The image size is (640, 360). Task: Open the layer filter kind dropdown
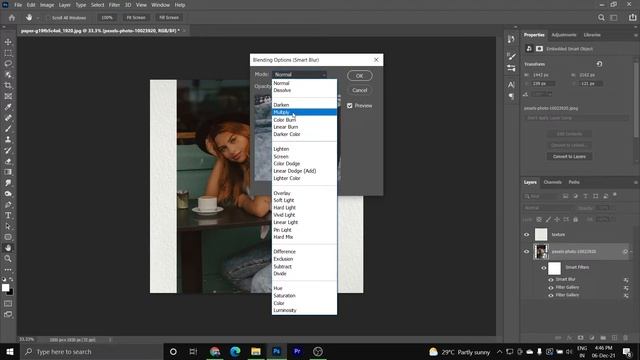coord(541,196)
